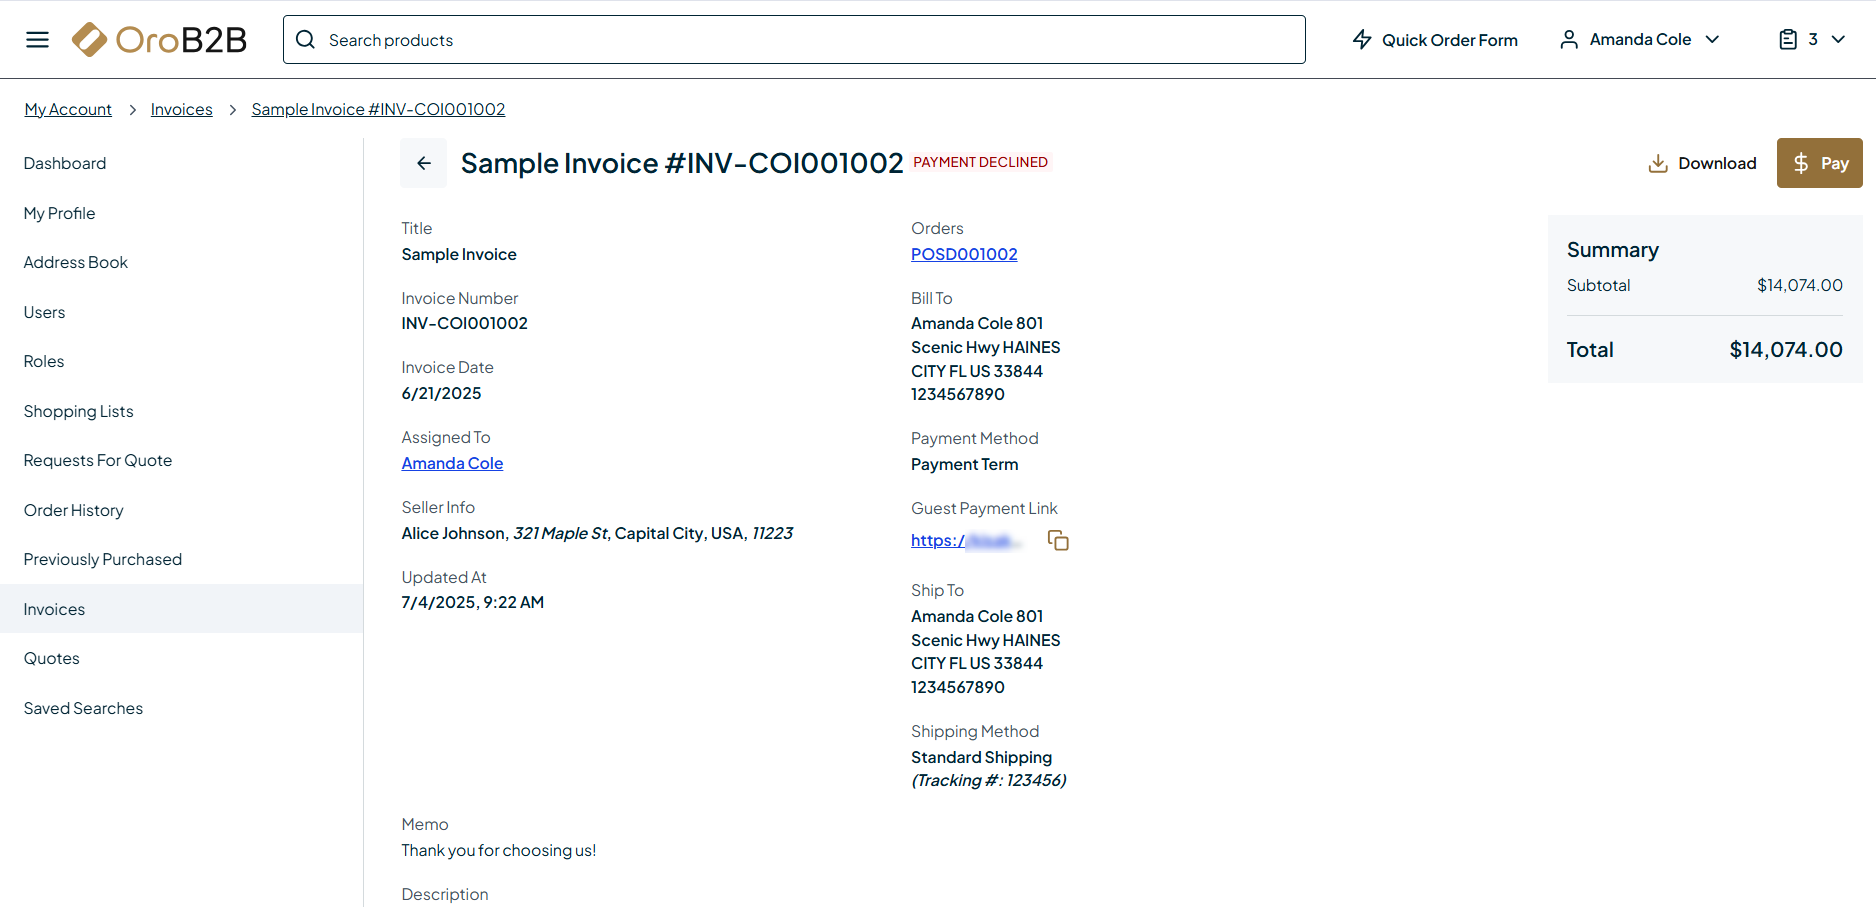Open the guest payment https link
1876x907 pixels.
point(966,540)
